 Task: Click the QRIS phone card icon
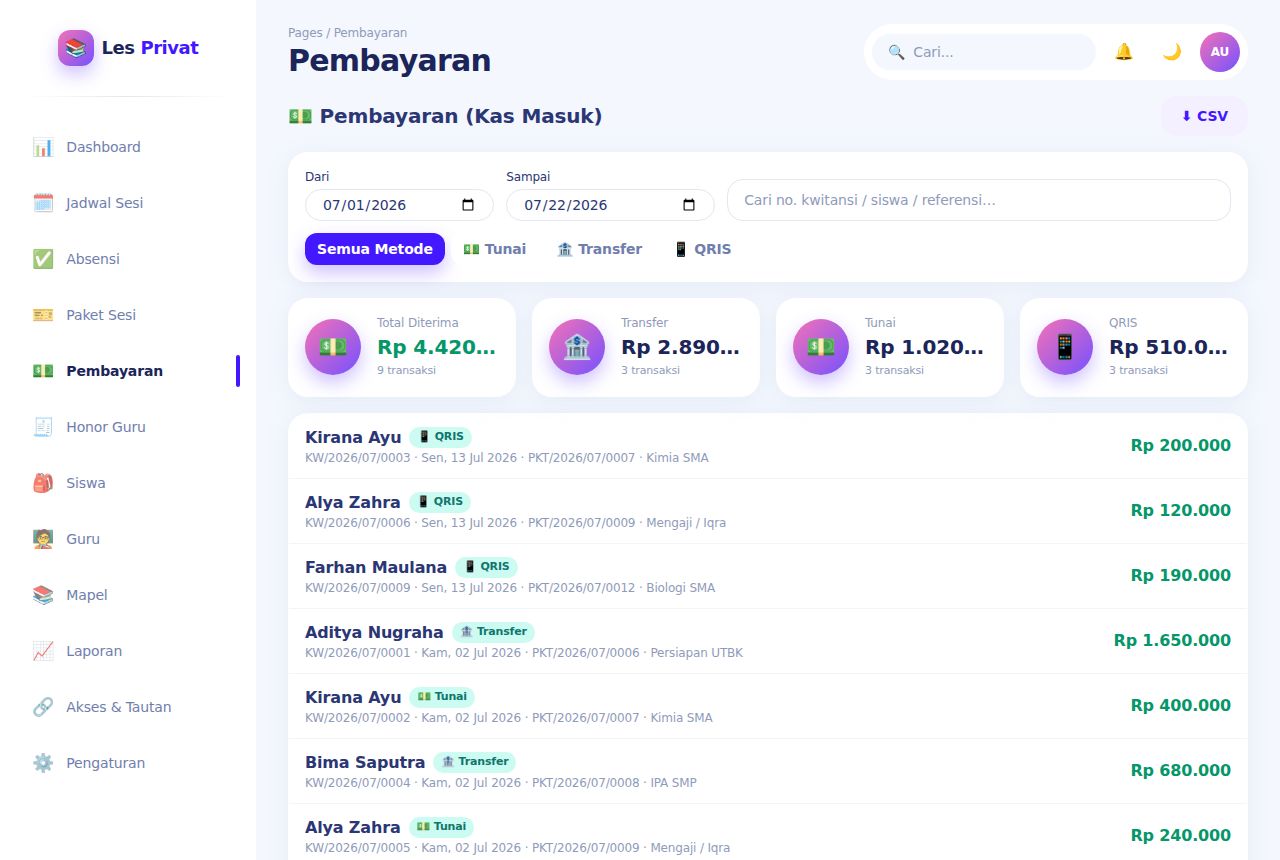click(1065, 347)
